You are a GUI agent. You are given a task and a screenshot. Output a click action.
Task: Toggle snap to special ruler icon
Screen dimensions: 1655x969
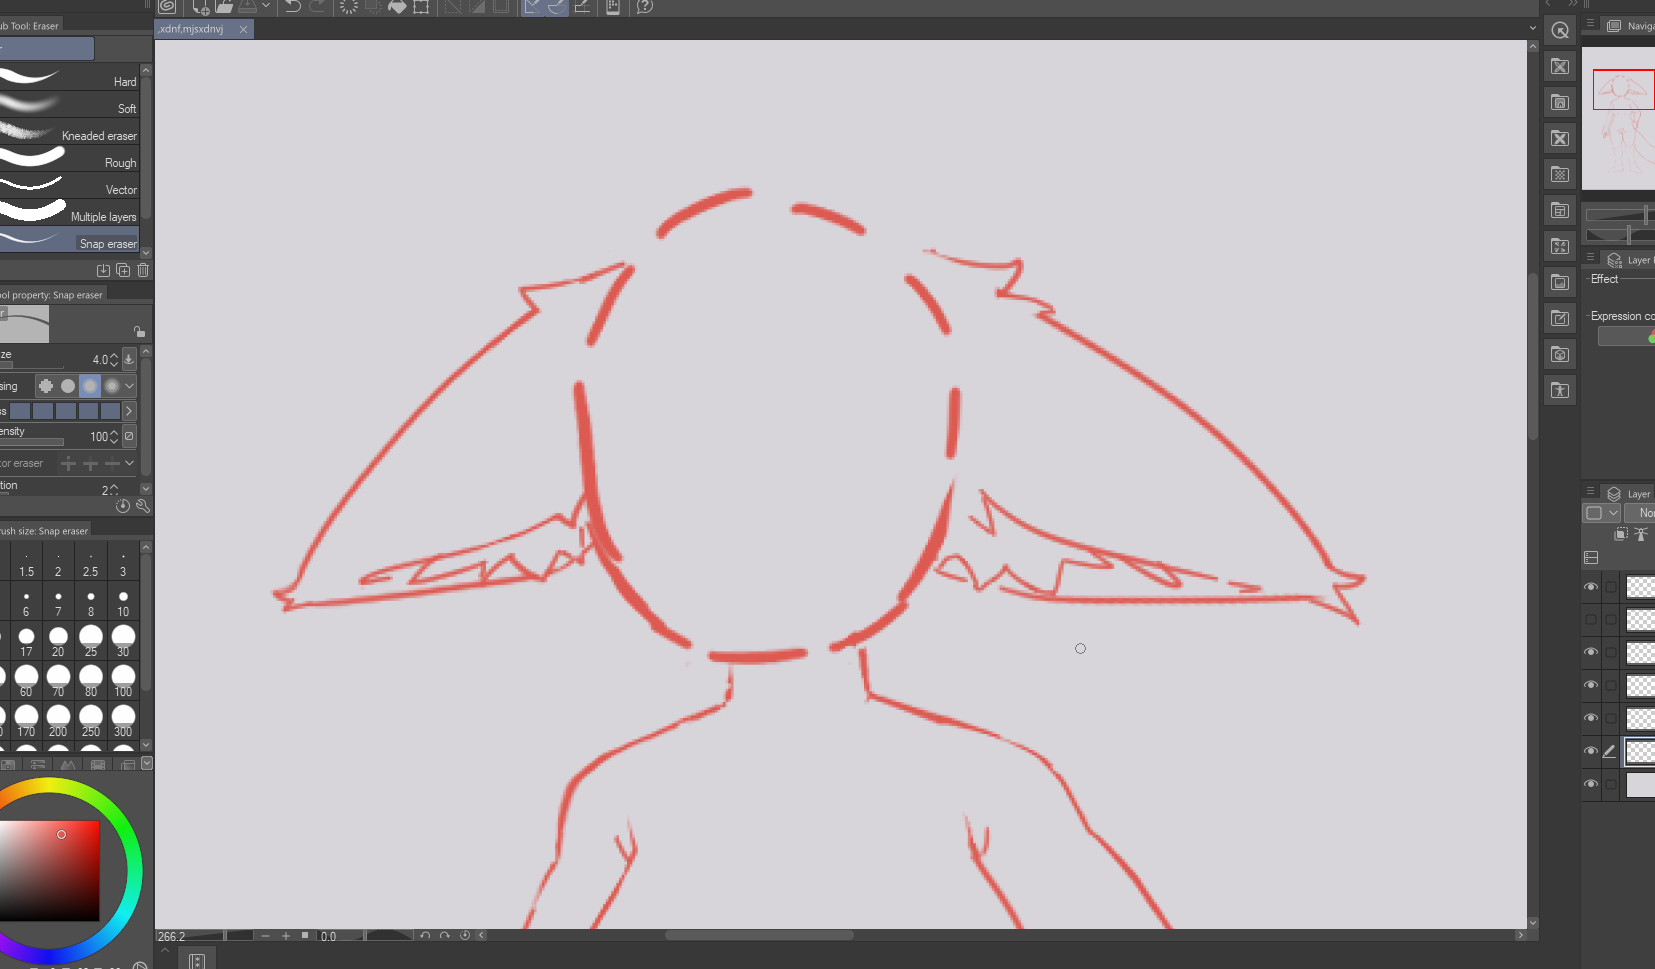(557, 6)
